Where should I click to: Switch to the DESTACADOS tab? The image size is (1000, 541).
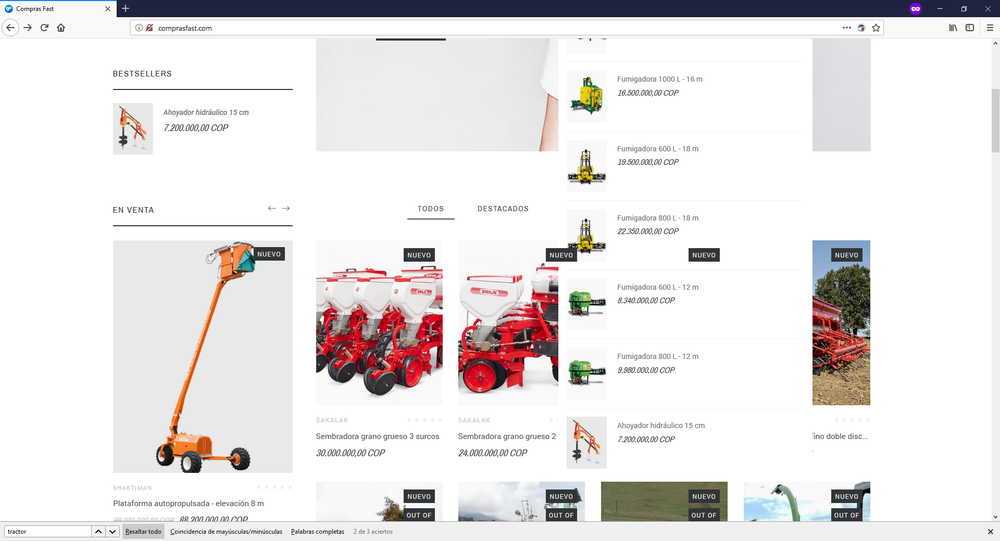[503, 209]
